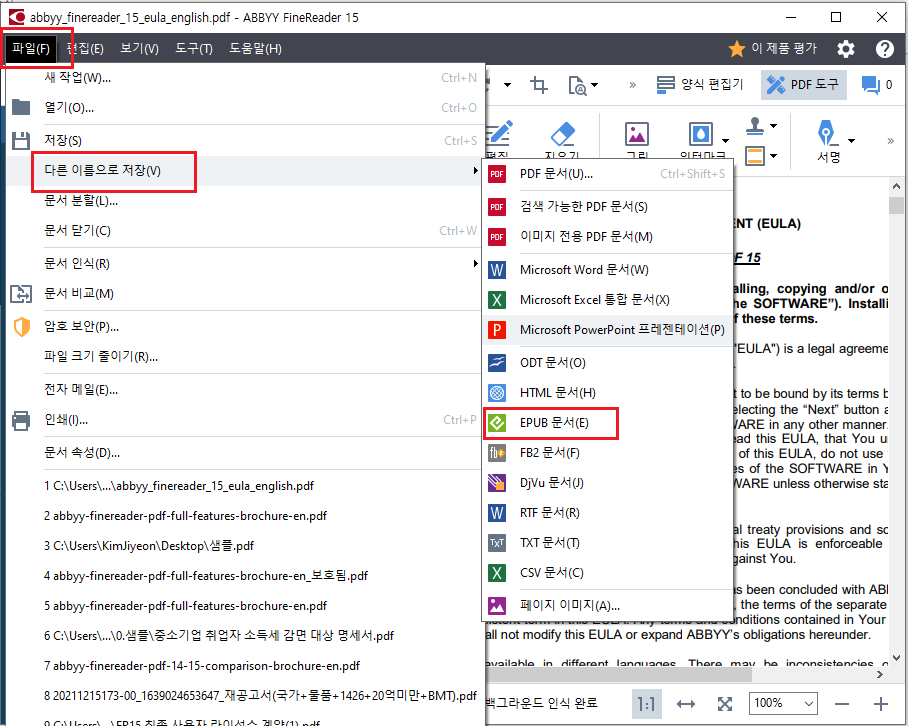Open the stamp dropdown arrow
Screen dimensions: 908x726
point(774,126)
